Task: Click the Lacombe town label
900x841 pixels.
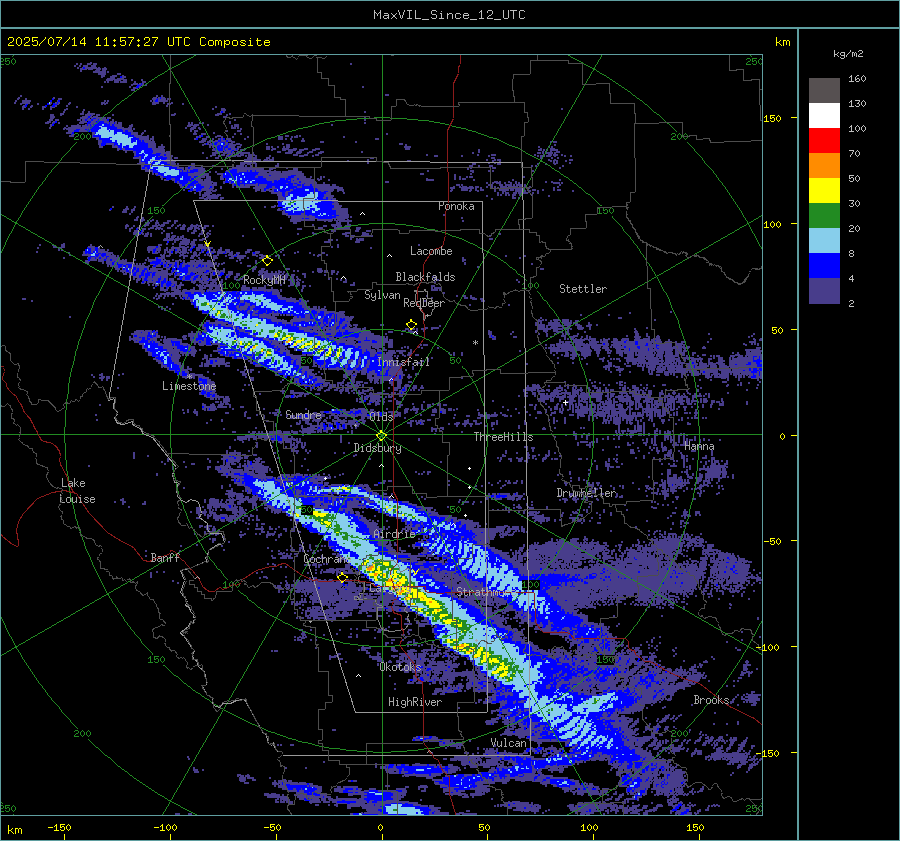Action: pyautogui.click(x=431, y=251)
